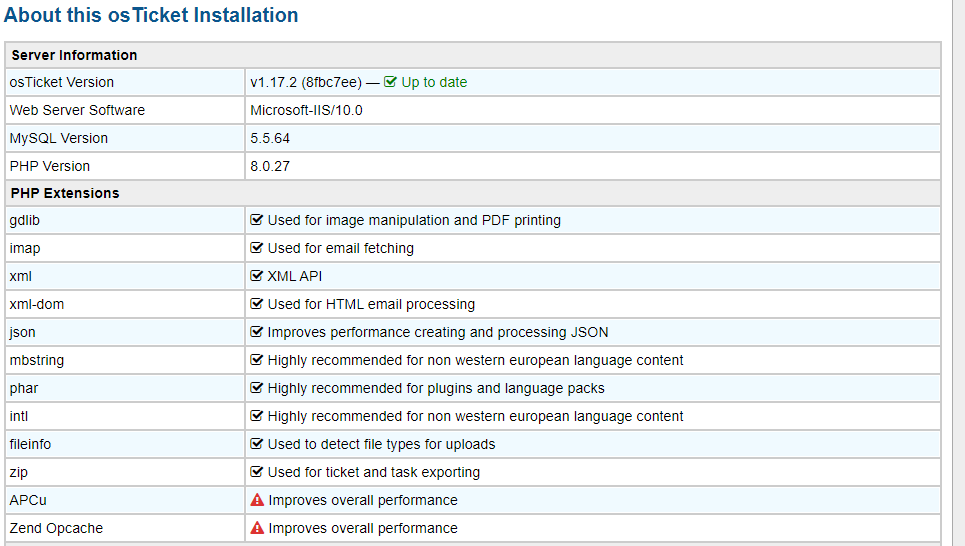Select the Microsoft-IIS/10.0 value cell
The image size is (965, 546).
click(306, 110)
